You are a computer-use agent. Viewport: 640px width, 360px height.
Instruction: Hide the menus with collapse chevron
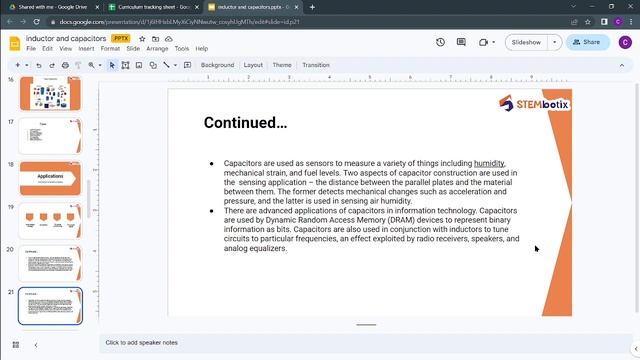pos(622,65)
